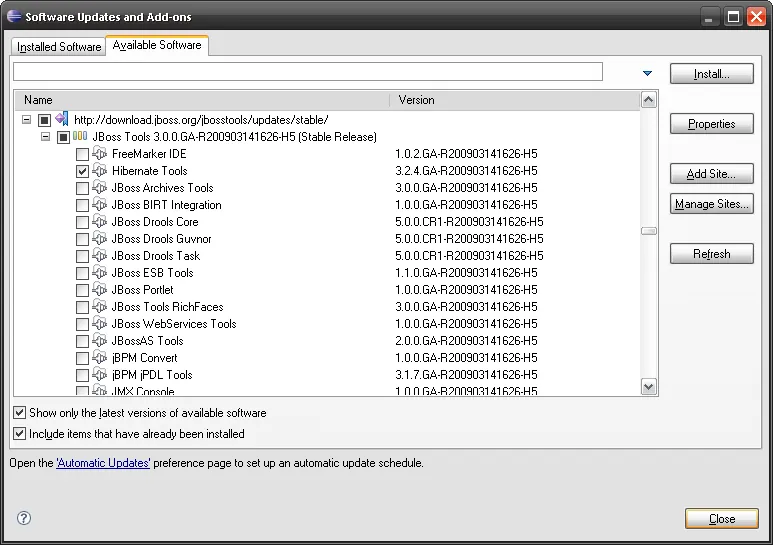The image size is (773, 545).
Task: Click version 1.1.0.GA-R200903141626-H5
Action: point(466,272)
